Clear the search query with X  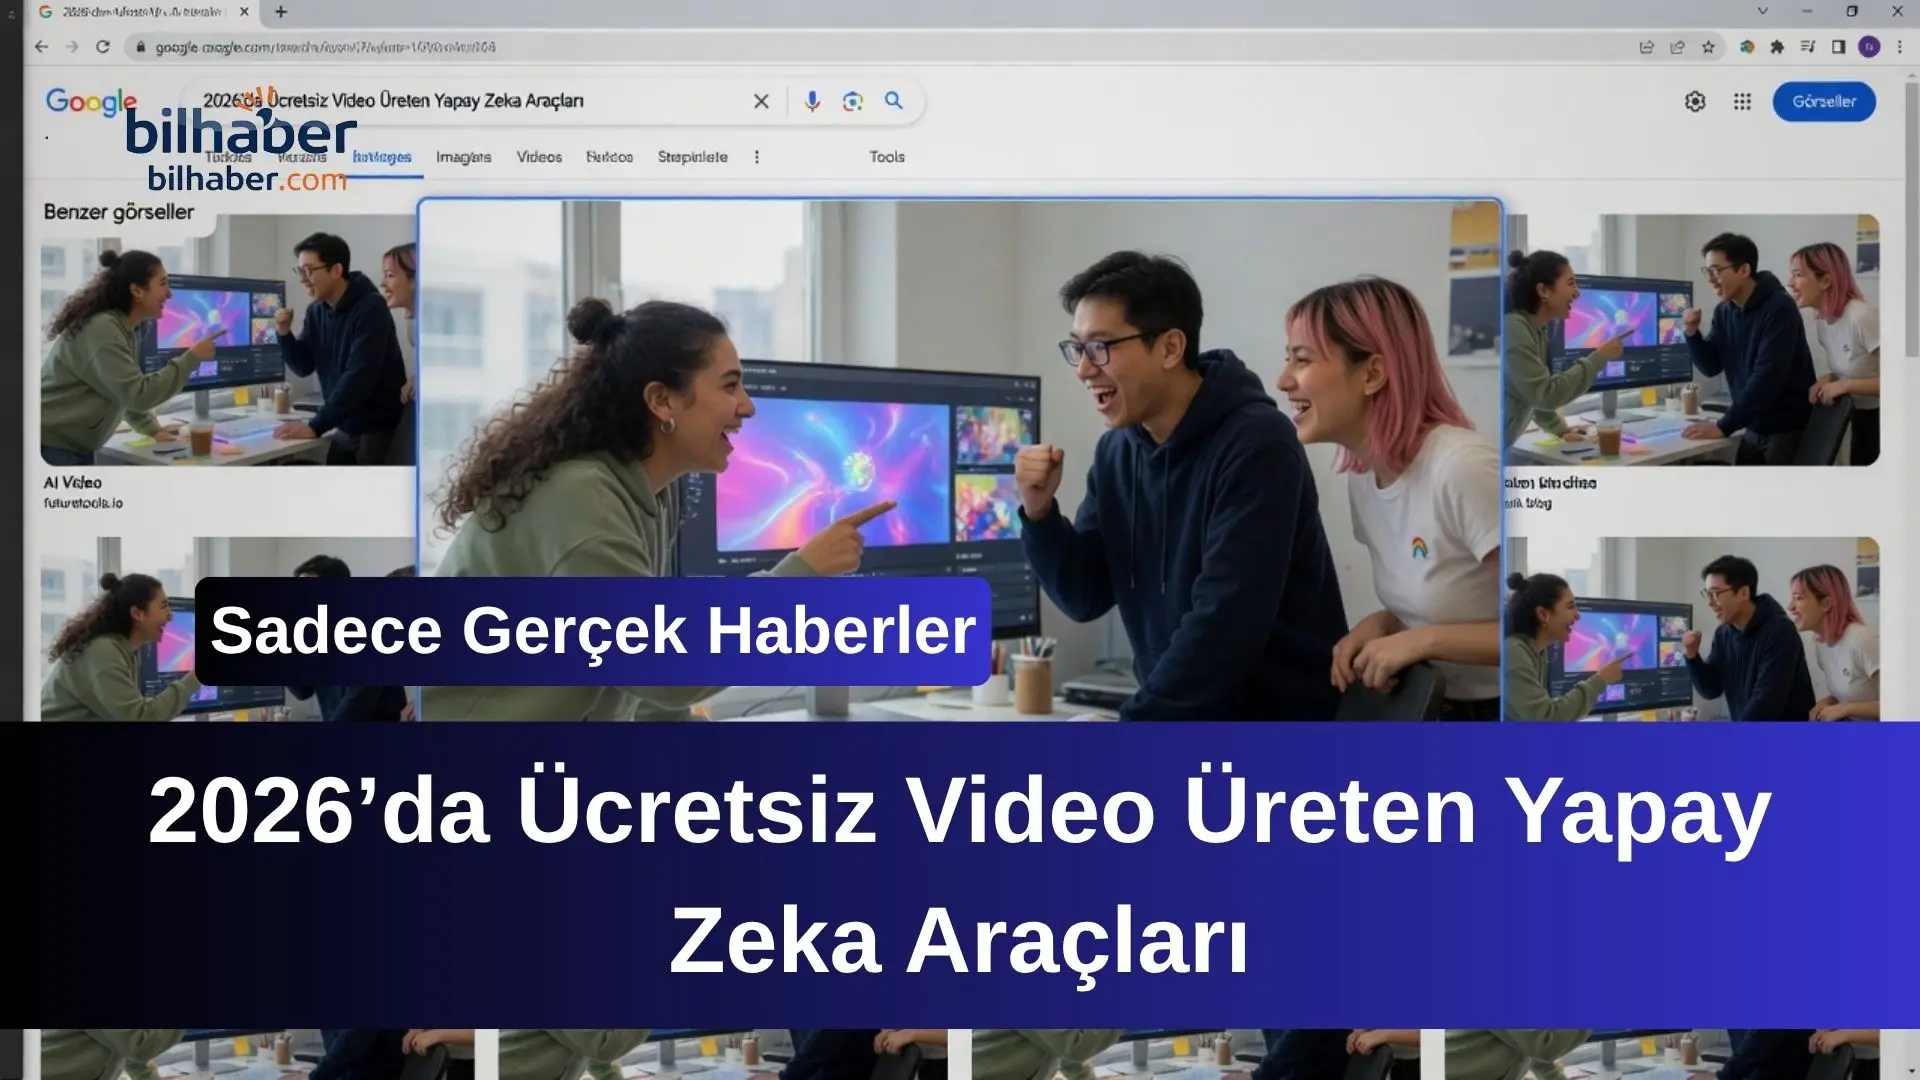pyautogui.click(x=761, y=101)
